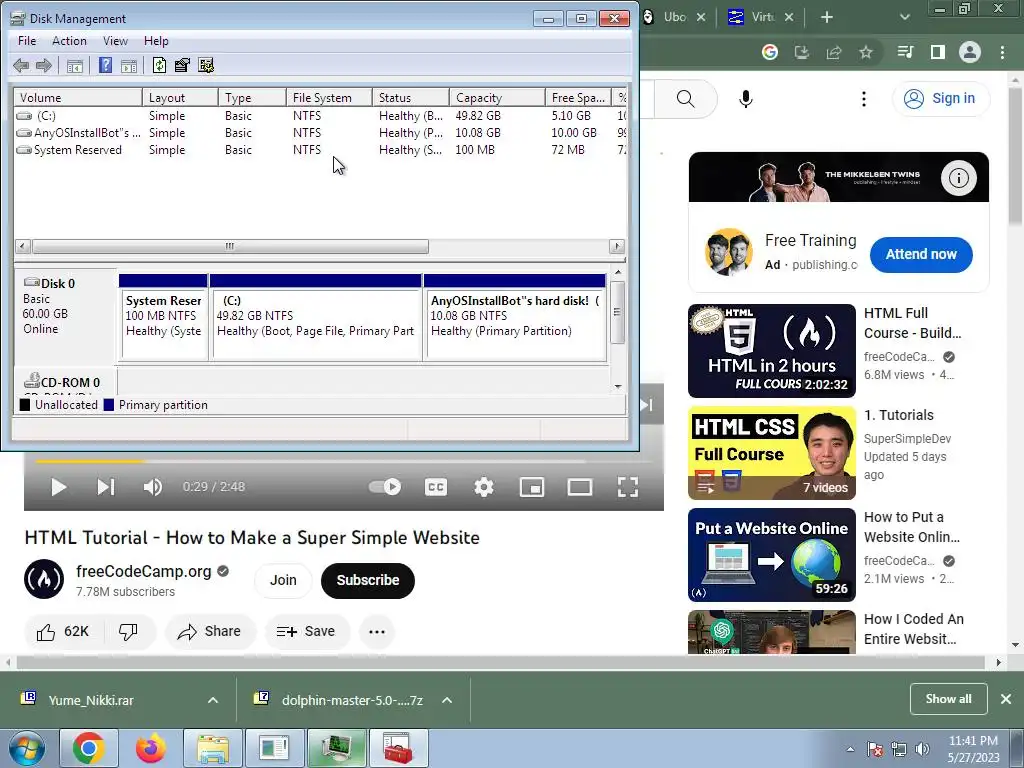Select the AnyOSInstallBot's volume row

(320, 133)
